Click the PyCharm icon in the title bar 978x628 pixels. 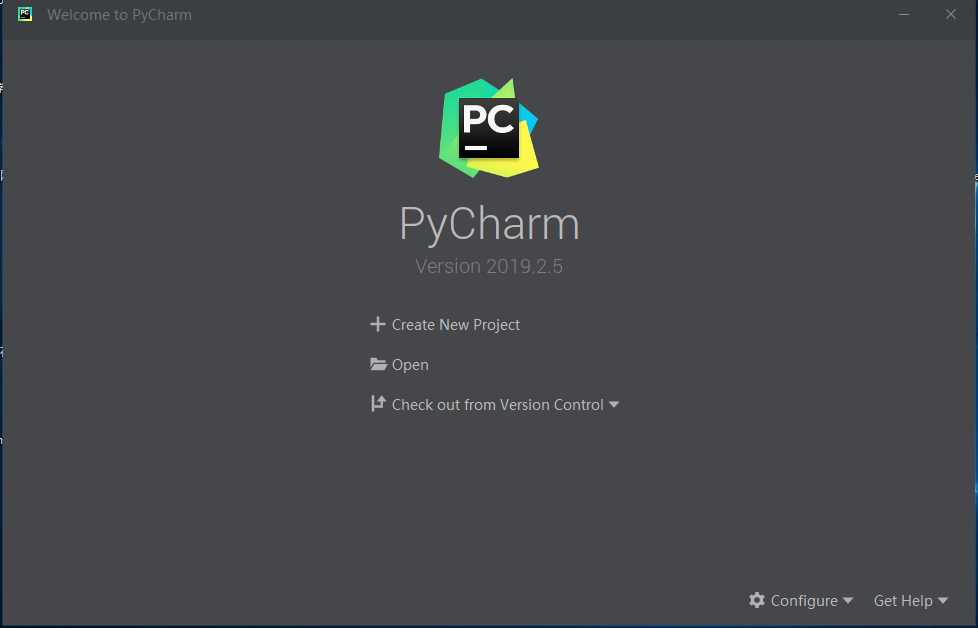tap(25, 15)
